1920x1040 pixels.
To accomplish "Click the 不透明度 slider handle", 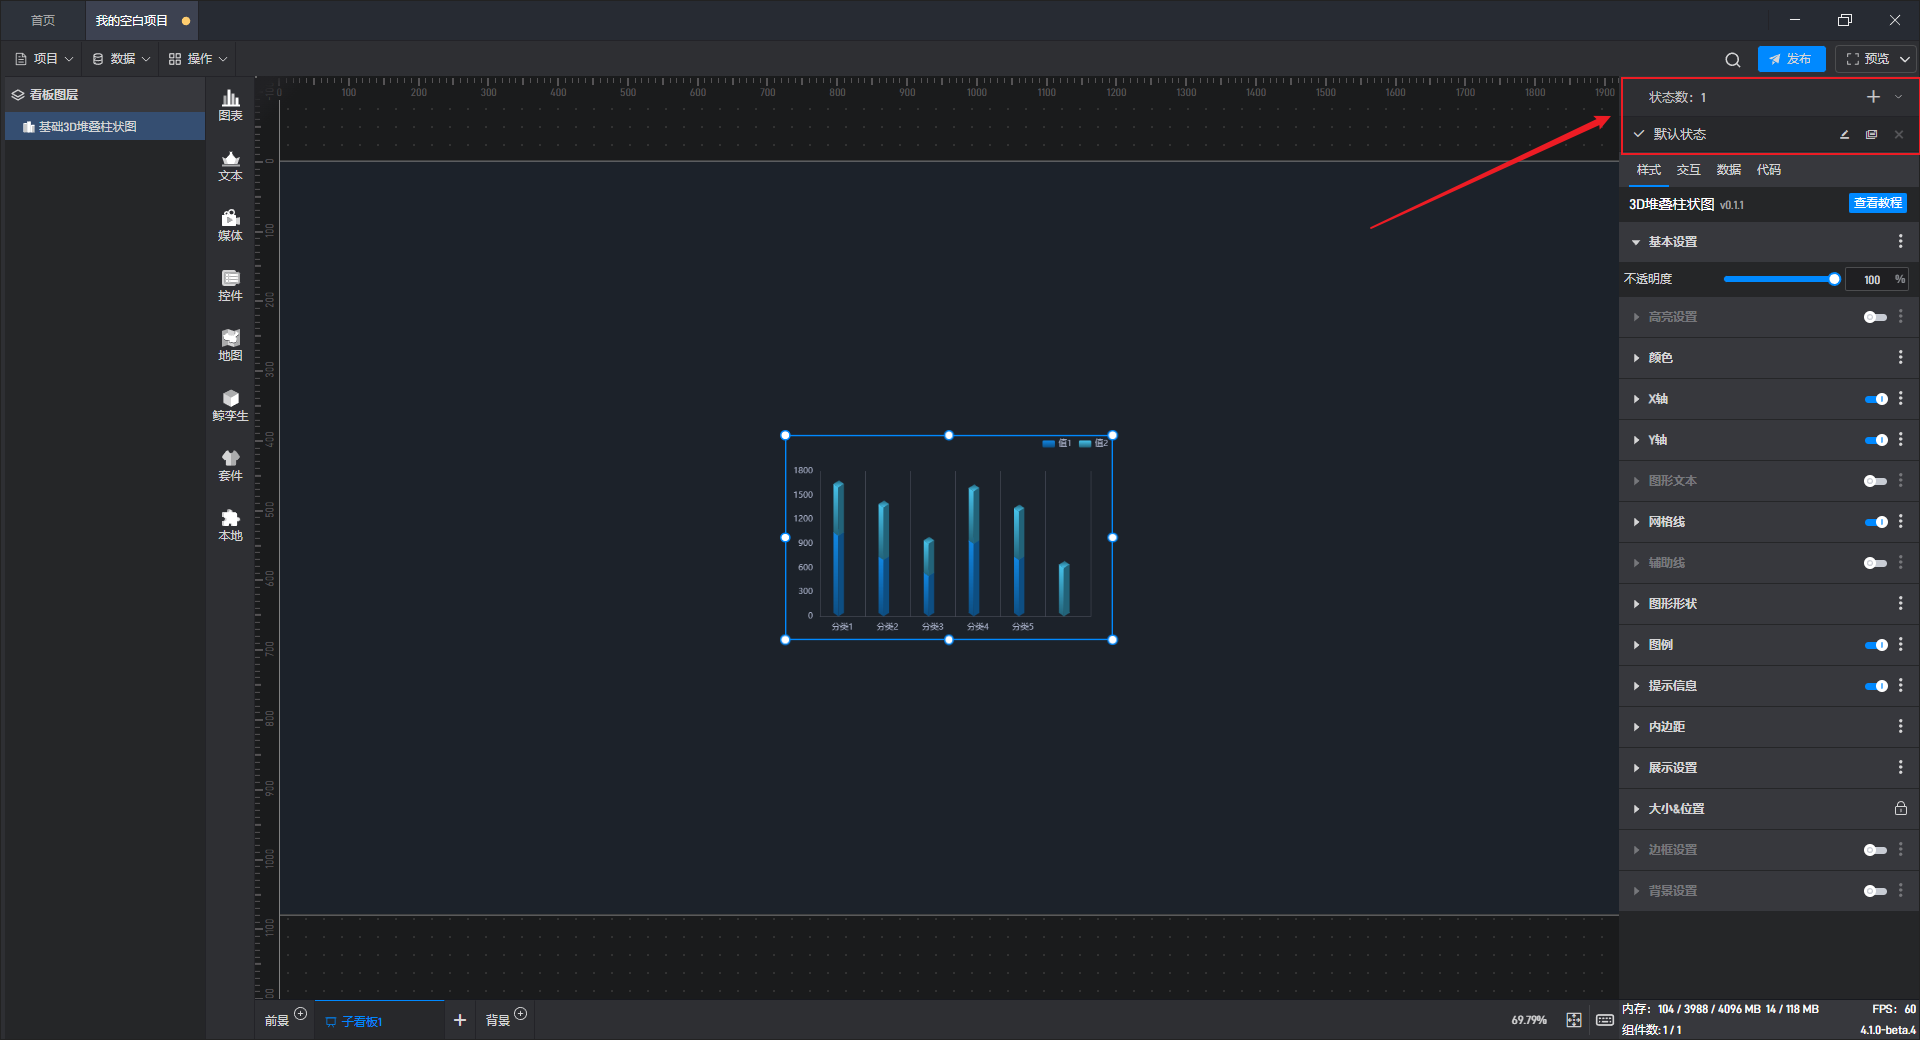I will pyautogui.click(x=1834, y=279).
